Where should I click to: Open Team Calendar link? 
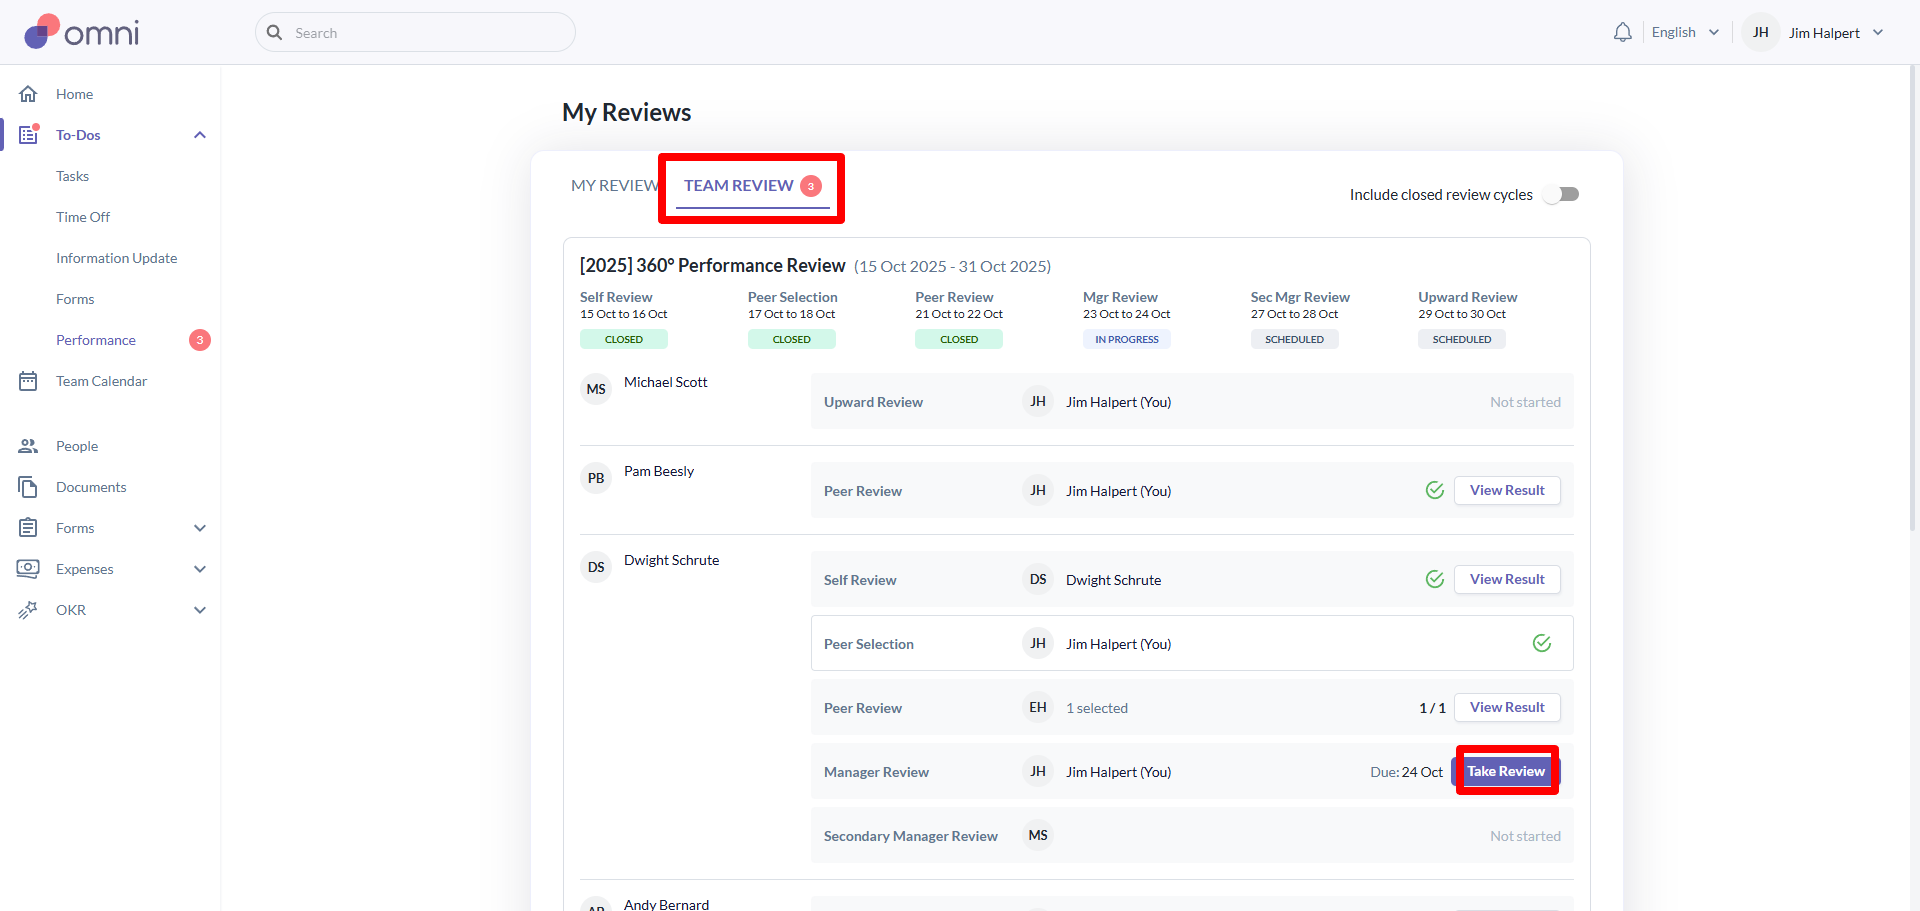pos(101,381)
